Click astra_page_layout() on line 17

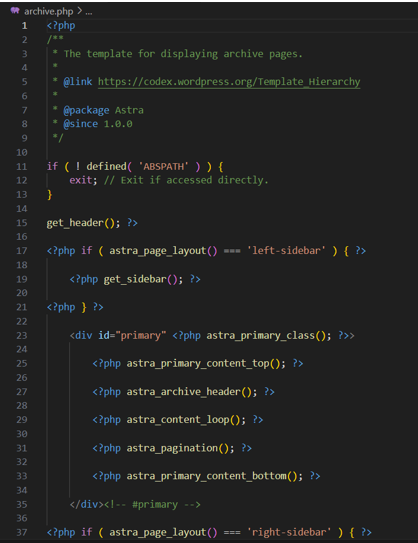[x=163, y=251]
